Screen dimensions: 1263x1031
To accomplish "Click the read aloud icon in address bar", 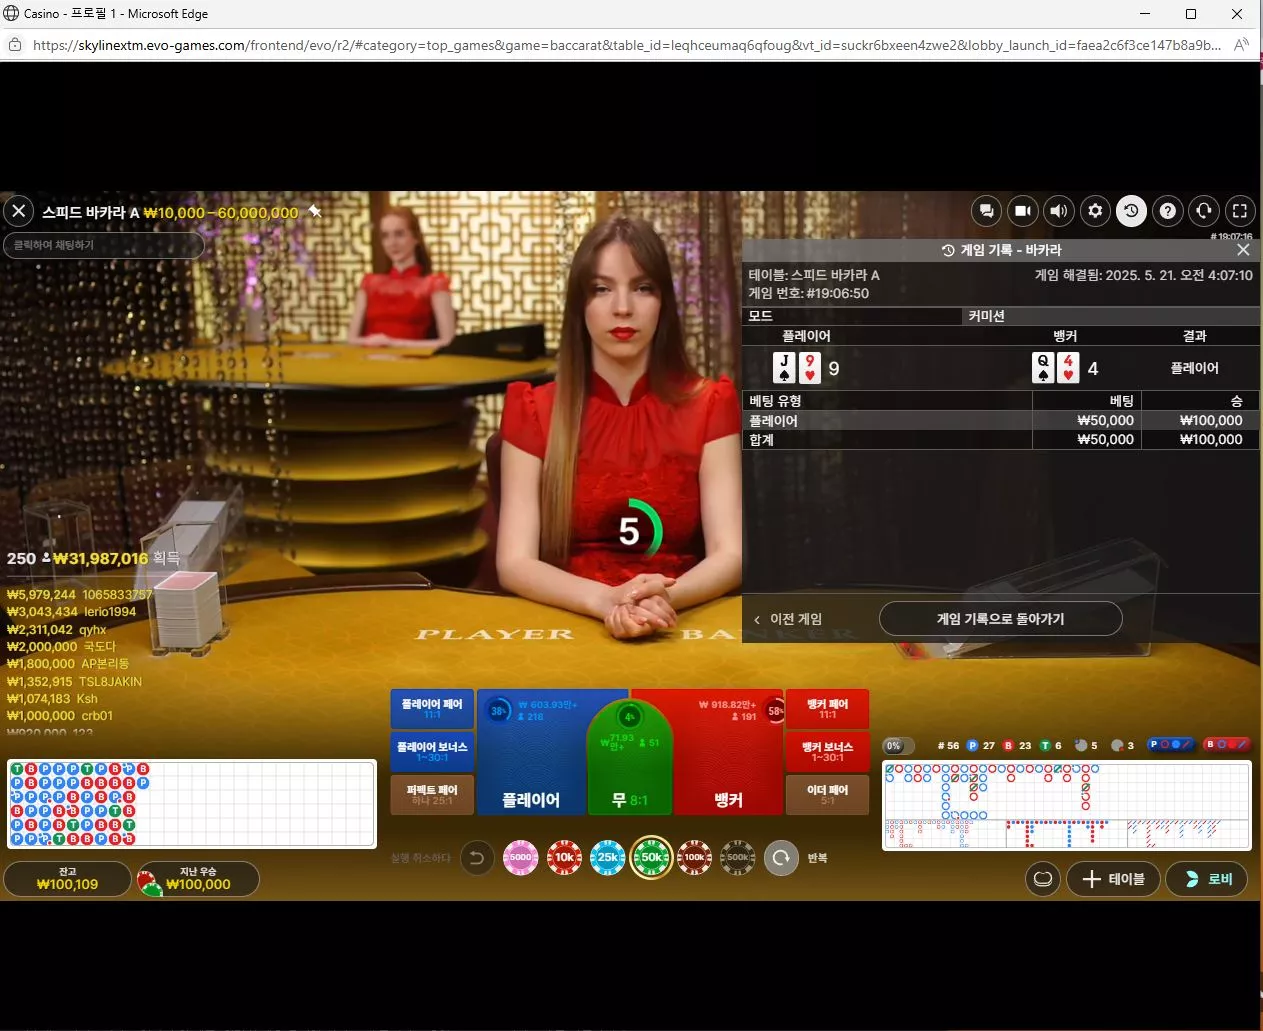I will point(1241,45).
